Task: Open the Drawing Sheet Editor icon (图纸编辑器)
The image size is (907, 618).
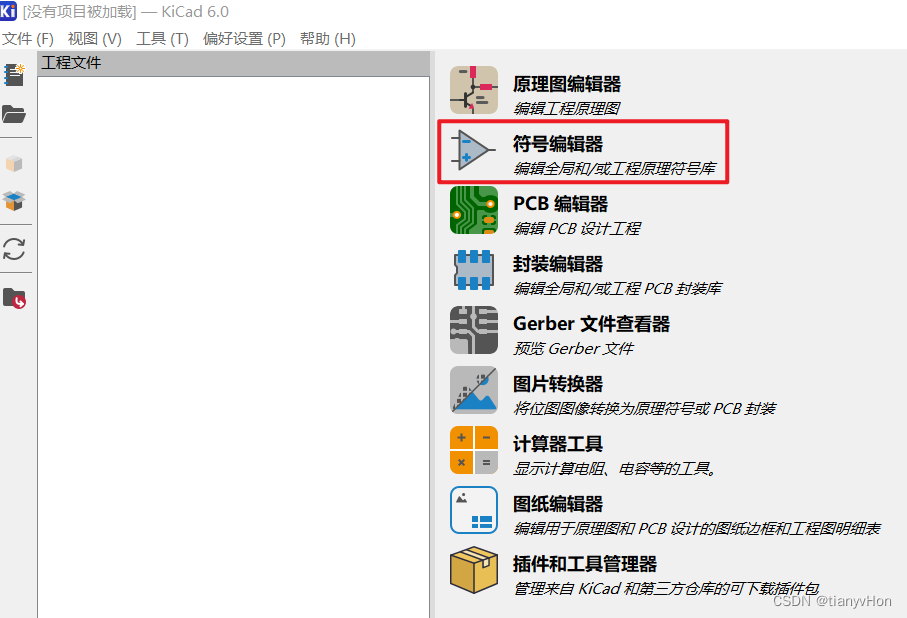Action: [x=474, y=510]
